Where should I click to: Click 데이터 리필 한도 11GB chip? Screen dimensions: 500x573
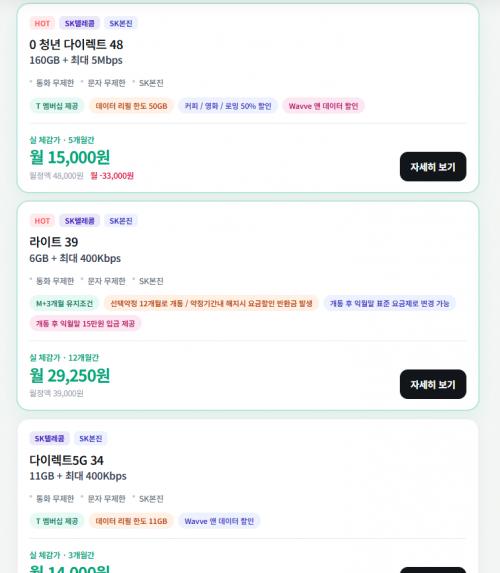(x=131, y=521)
